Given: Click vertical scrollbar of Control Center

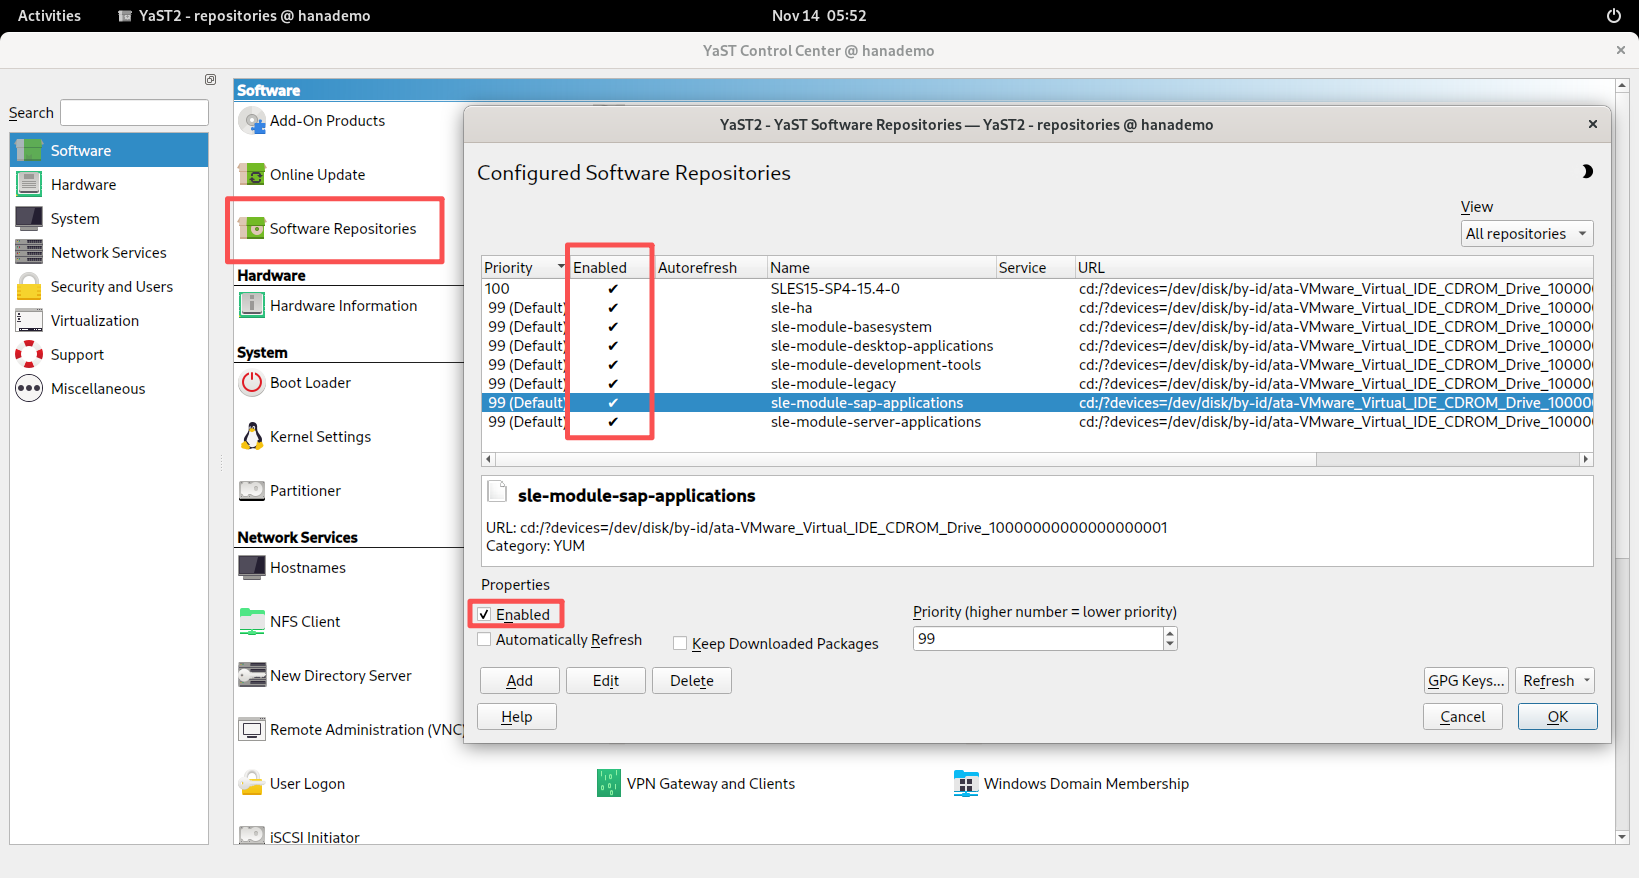Looking at the screenshot, I should coord(1622,325).
